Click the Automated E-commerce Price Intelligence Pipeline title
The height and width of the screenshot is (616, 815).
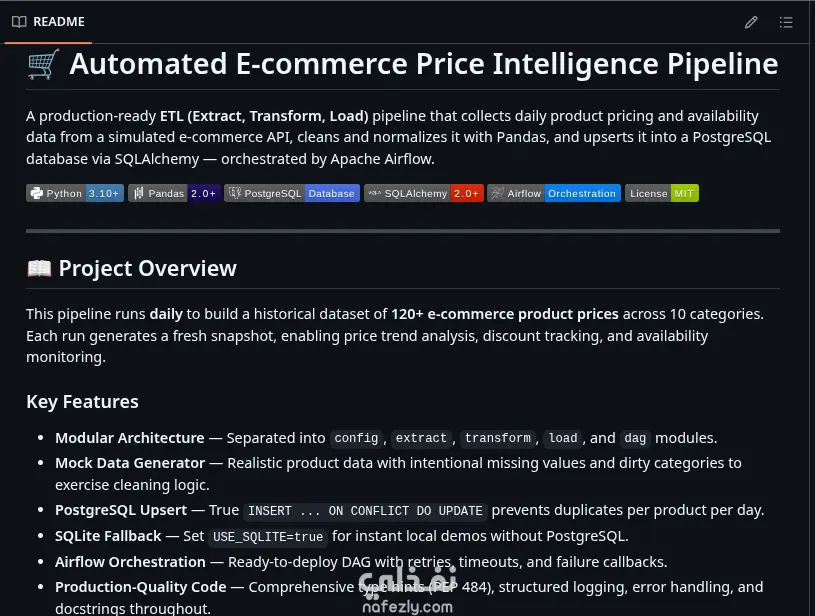tap(424, 64)
